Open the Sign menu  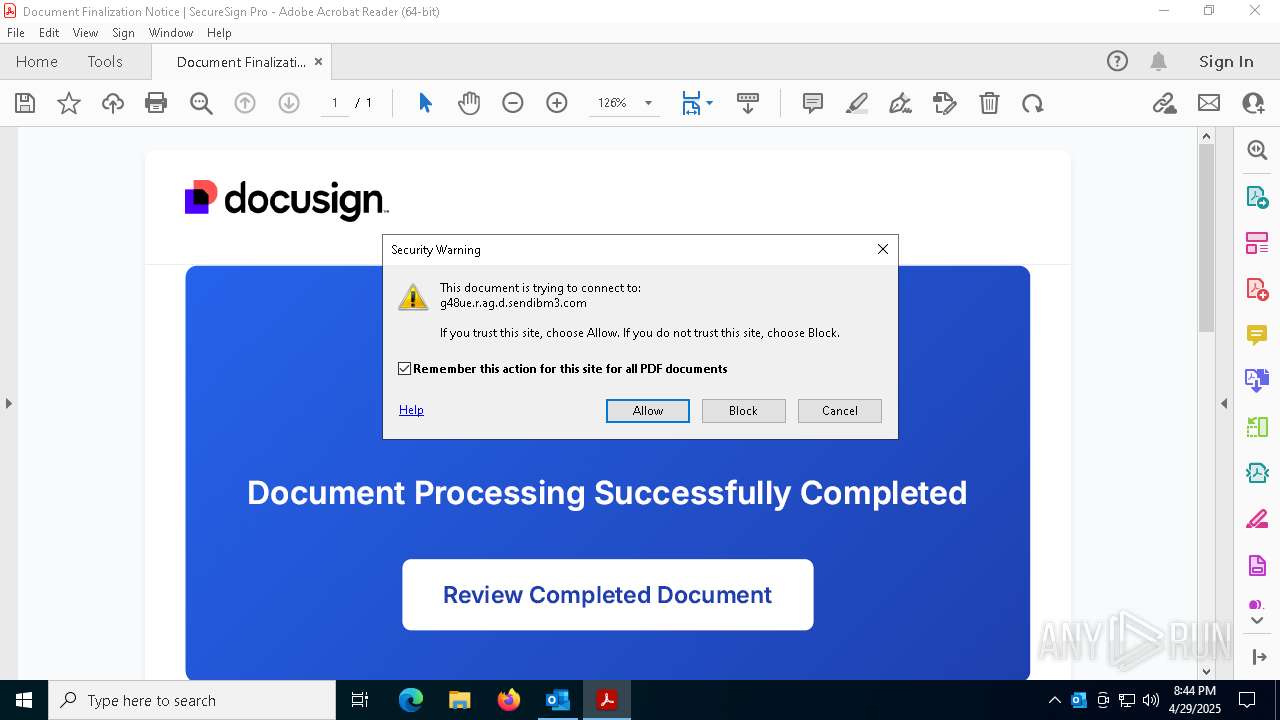pyautogui.click(x=123, y=33)
